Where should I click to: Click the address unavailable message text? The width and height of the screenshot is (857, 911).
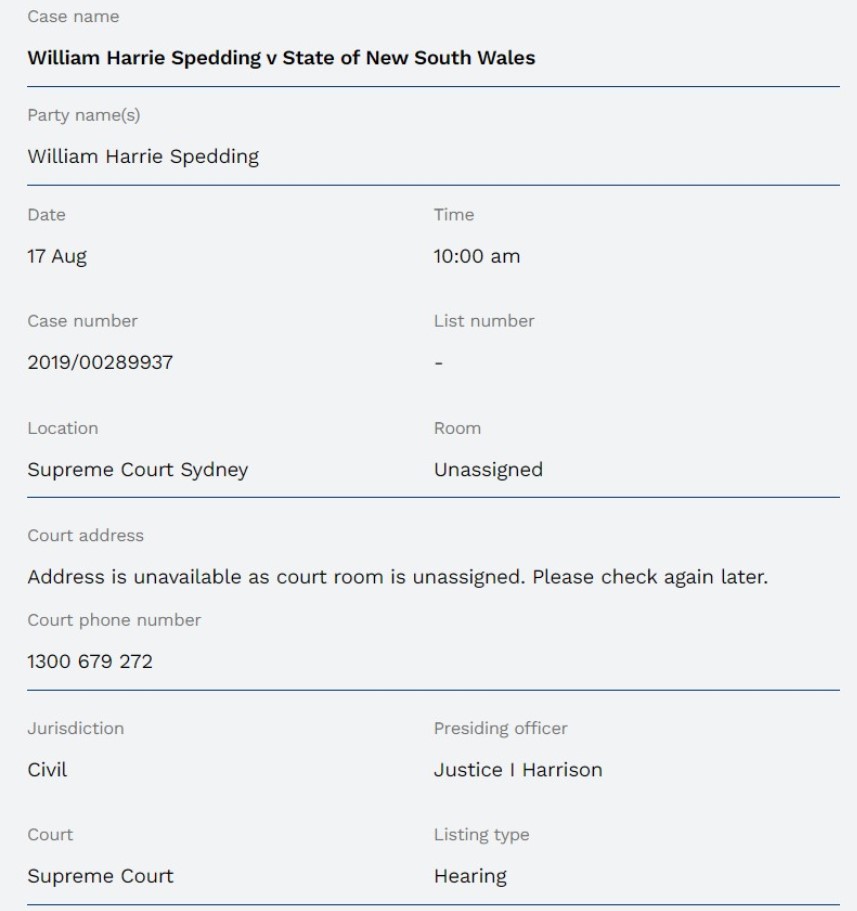397,578
